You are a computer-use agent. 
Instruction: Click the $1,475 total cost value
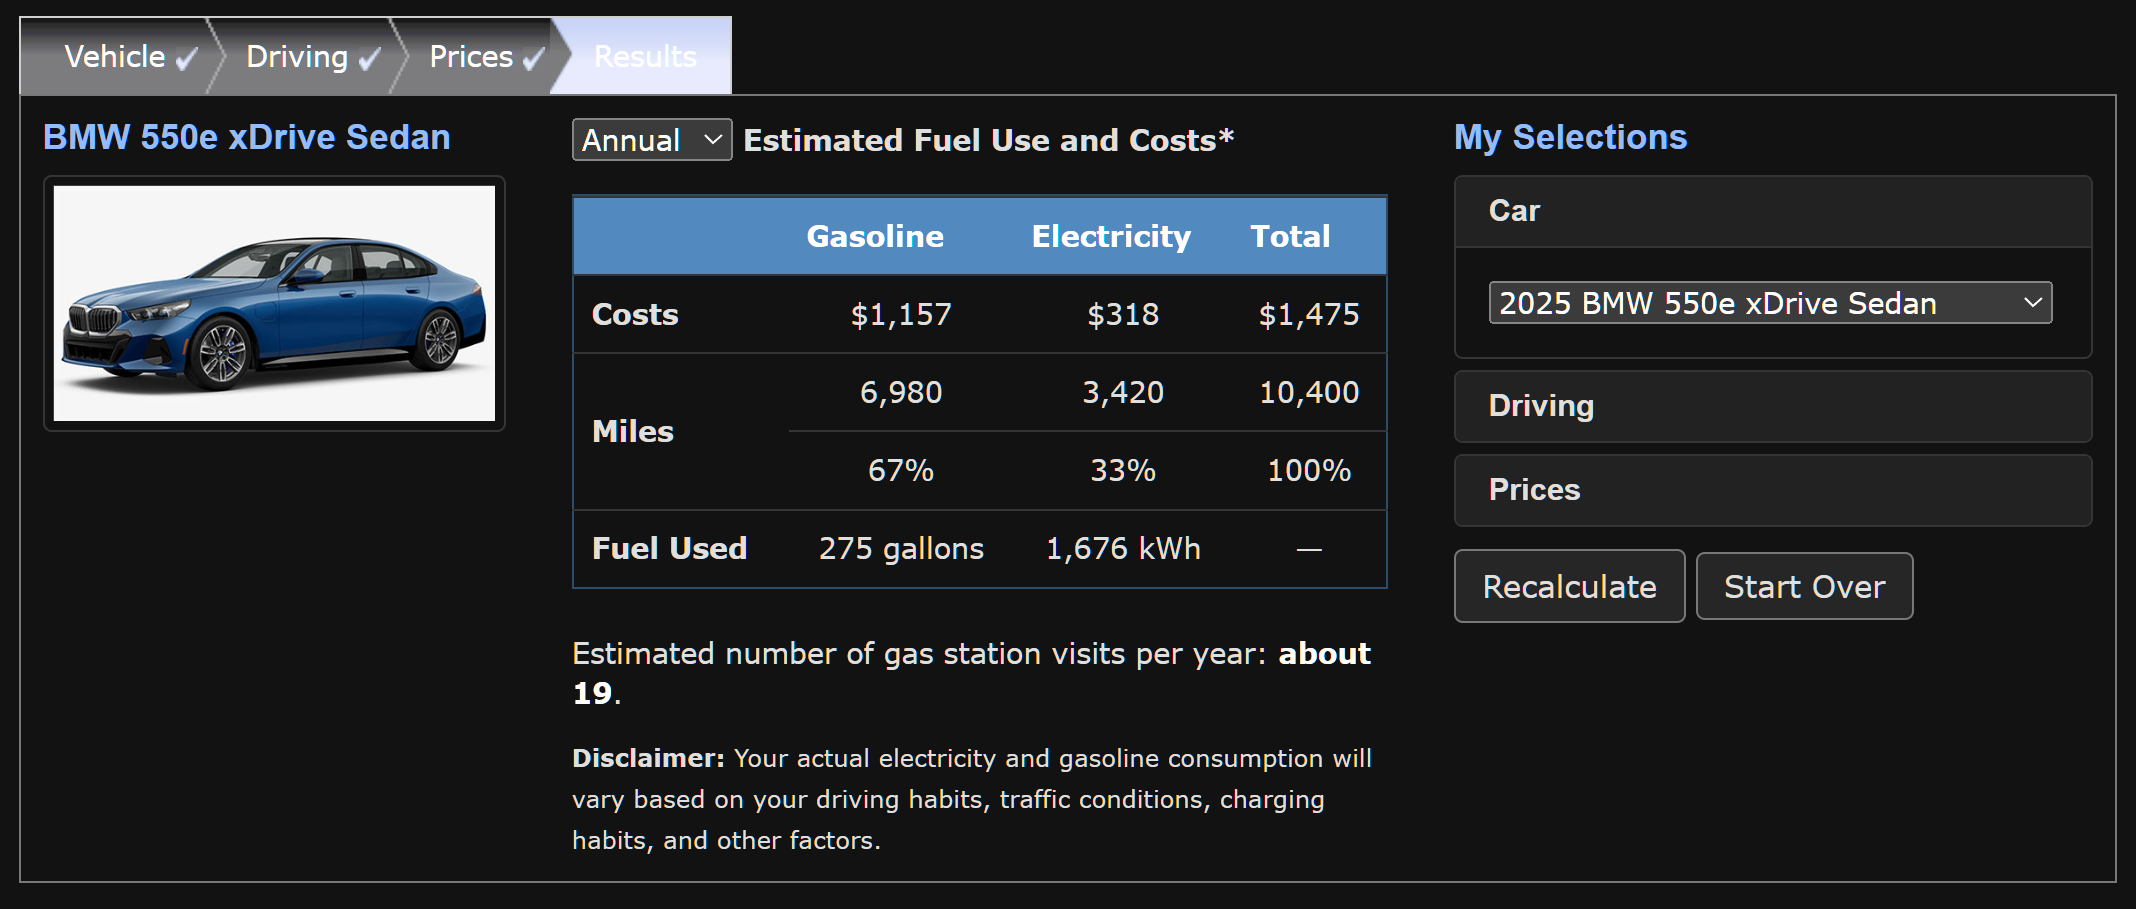[1309, 315]
